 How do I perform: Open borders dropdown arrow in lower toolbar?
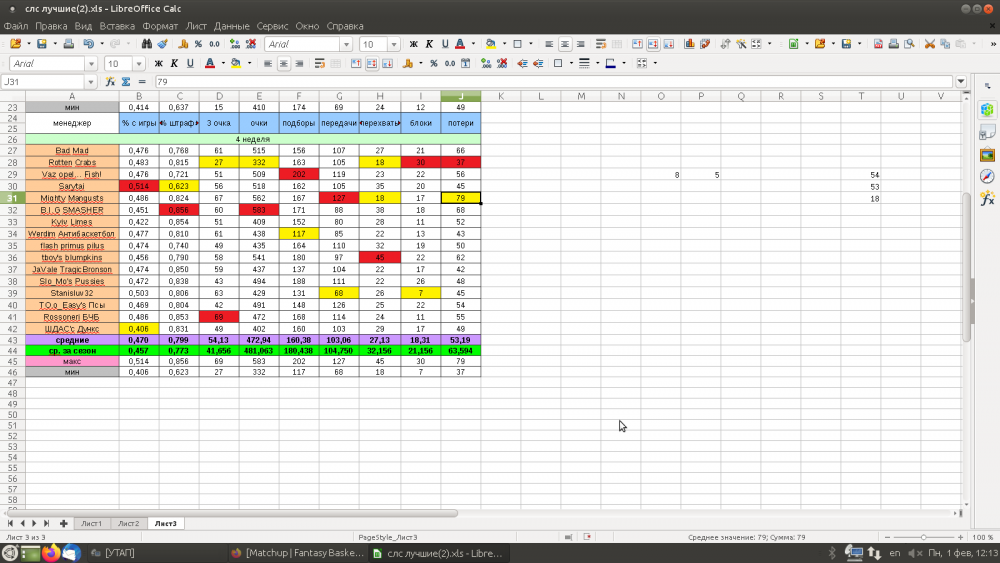571,63
